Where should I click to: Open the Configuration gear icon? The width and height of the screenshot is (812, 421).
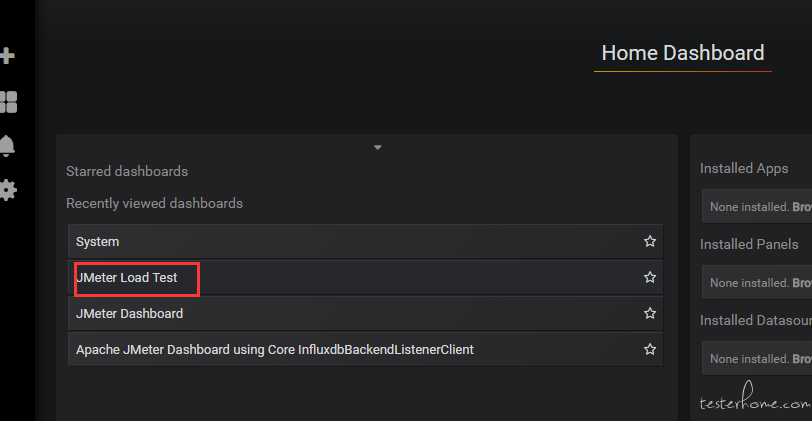[7, 190]
